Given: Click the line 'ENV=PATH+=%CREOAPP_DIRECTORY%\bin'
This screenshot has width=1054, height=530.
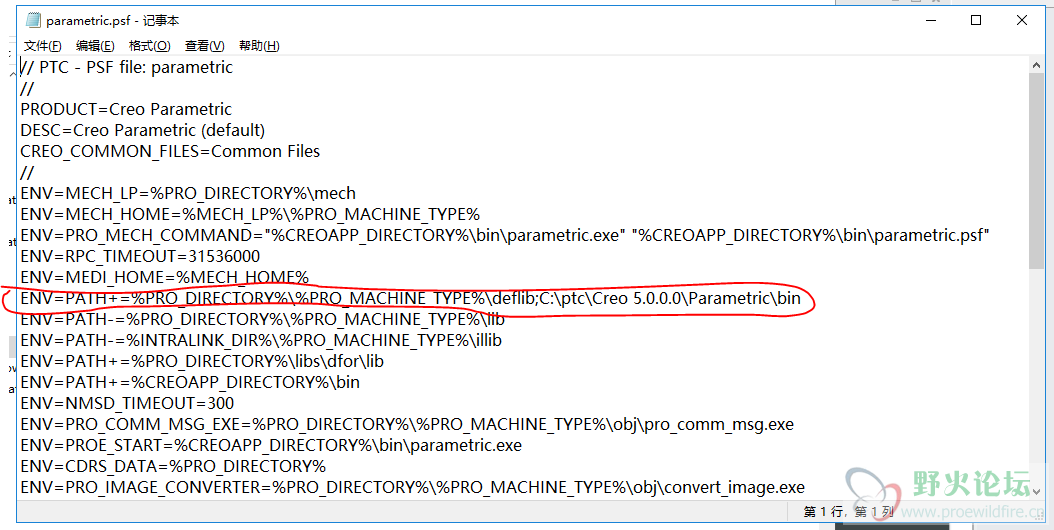Looking at the screenshot, I should [x=190, y=382].
